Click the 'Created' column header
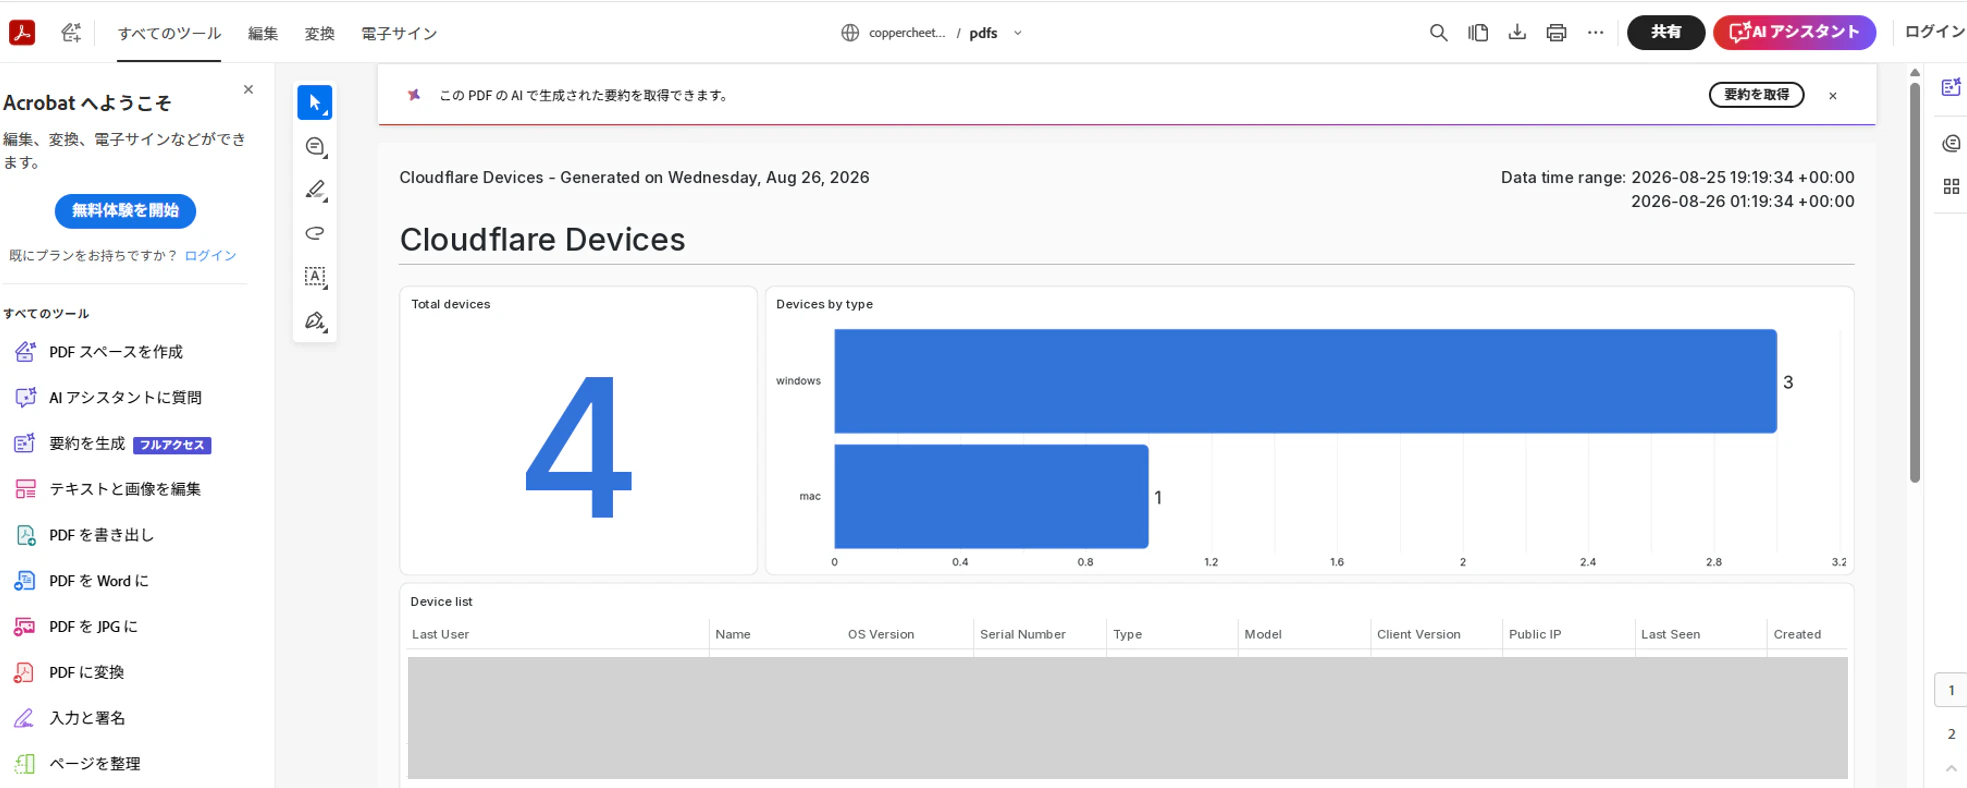 (1798, 635)
